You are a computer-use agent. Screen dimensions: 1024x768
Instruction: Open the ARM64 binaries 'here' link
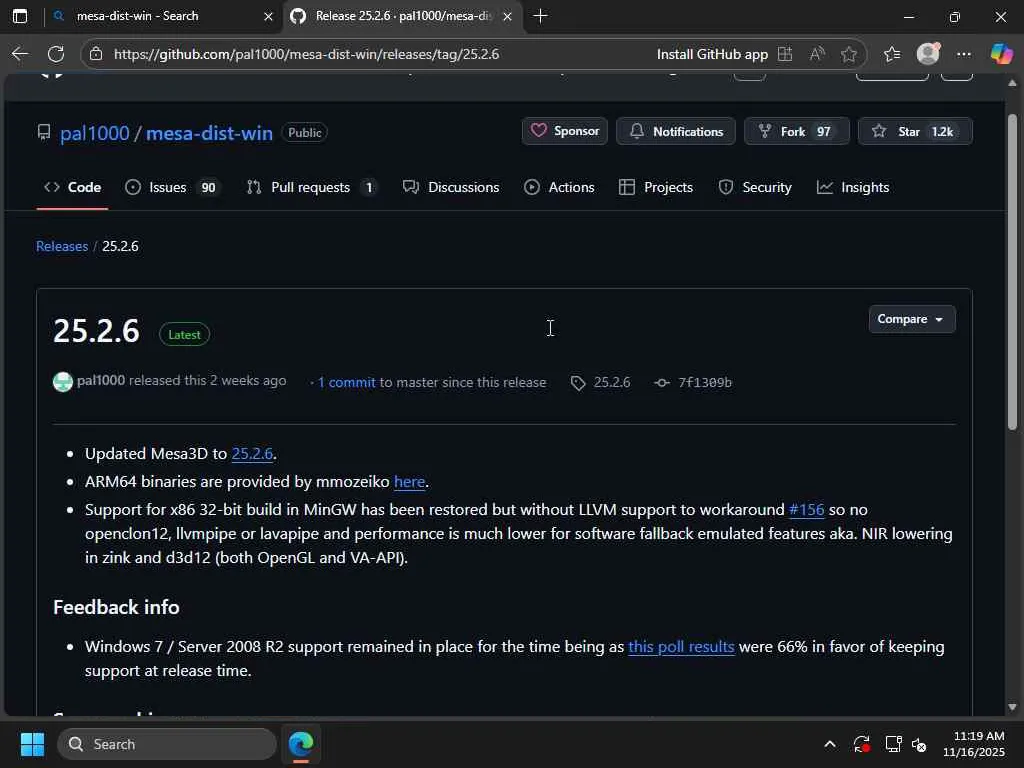coord(409,482)
